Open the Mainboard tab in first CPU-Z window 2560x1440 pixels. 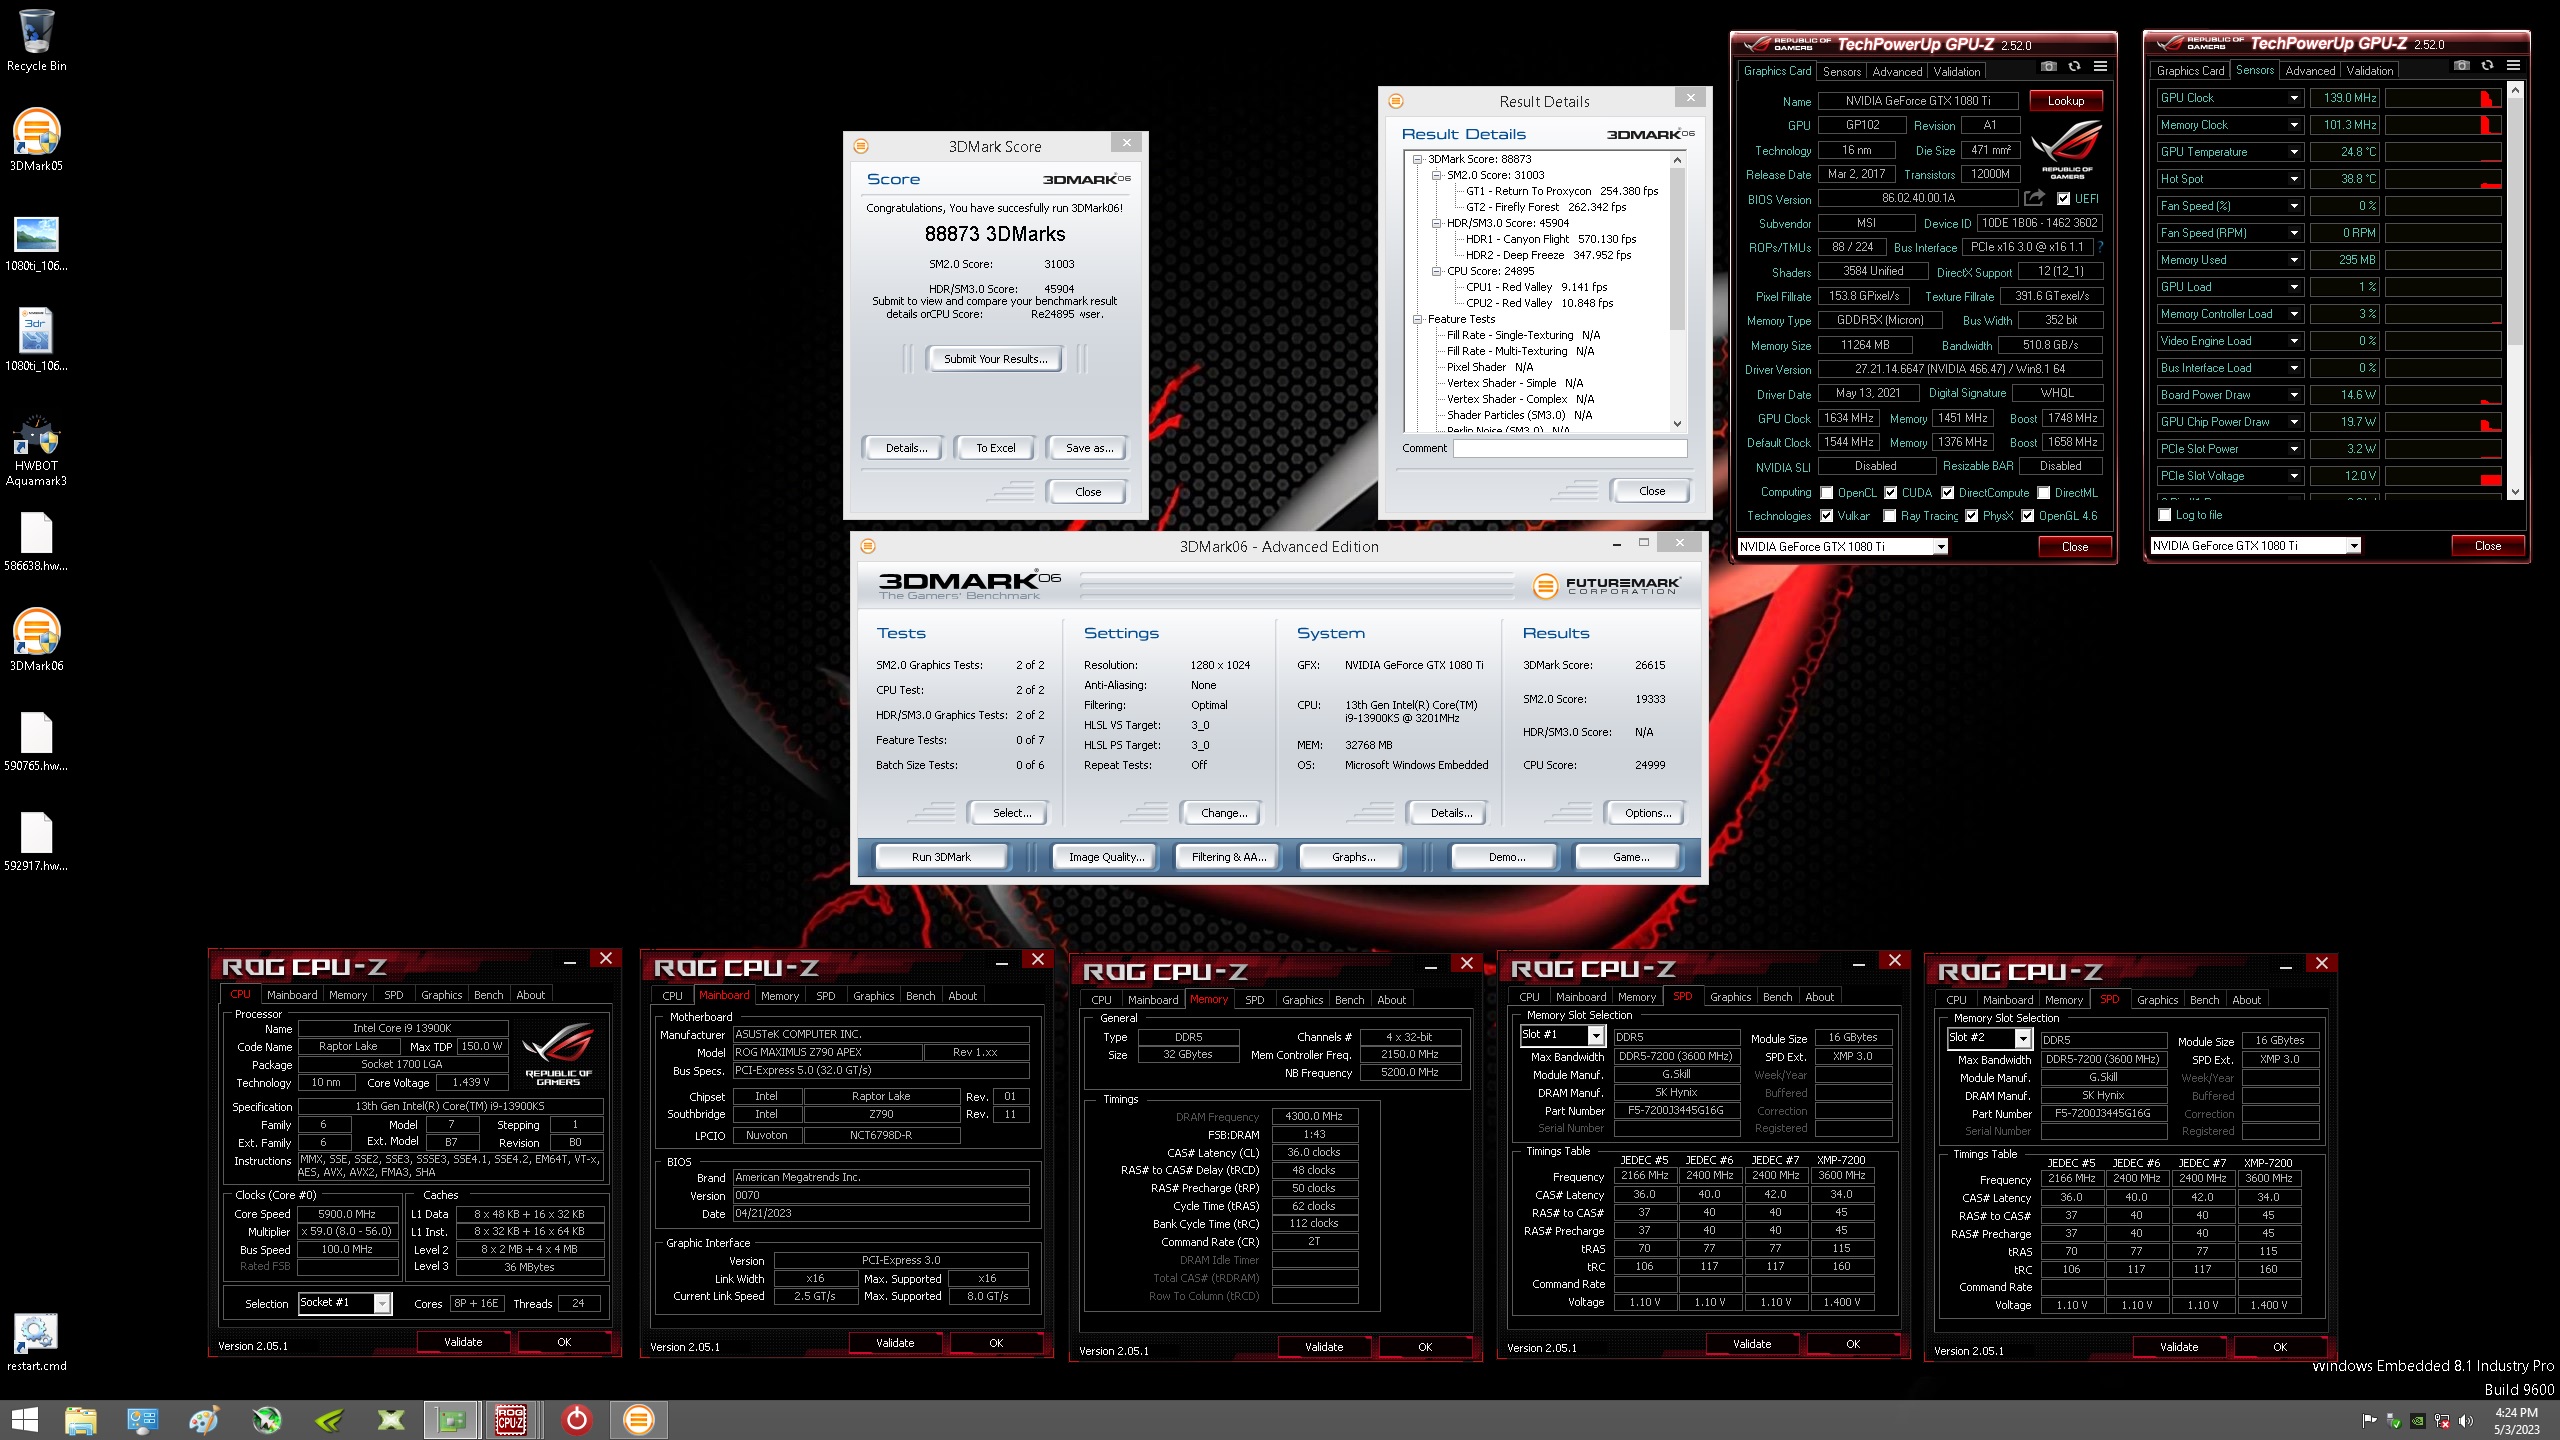pos(292,995)
